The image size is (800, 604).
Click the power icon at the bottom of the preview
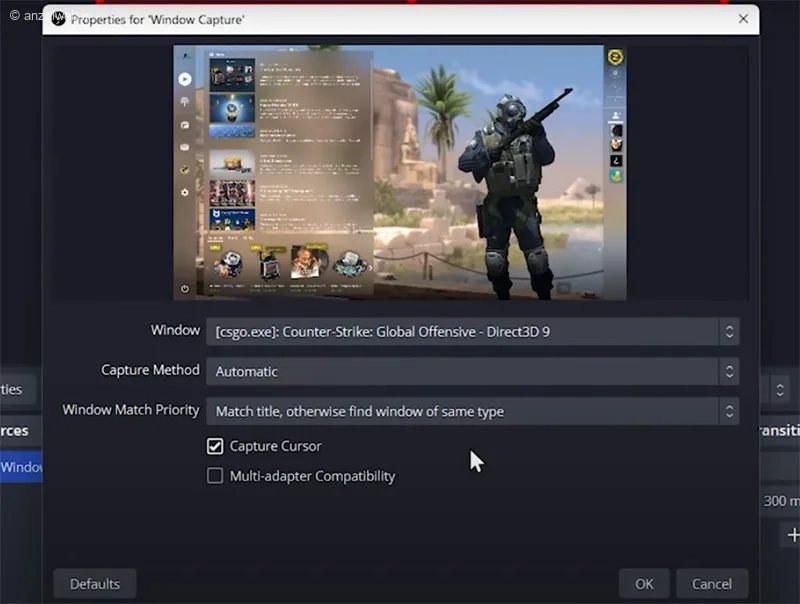(185, 288)
